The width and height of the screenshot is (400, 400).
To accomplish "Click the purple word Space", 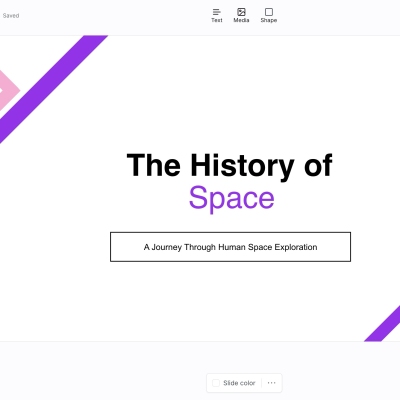I will [232, 198].
